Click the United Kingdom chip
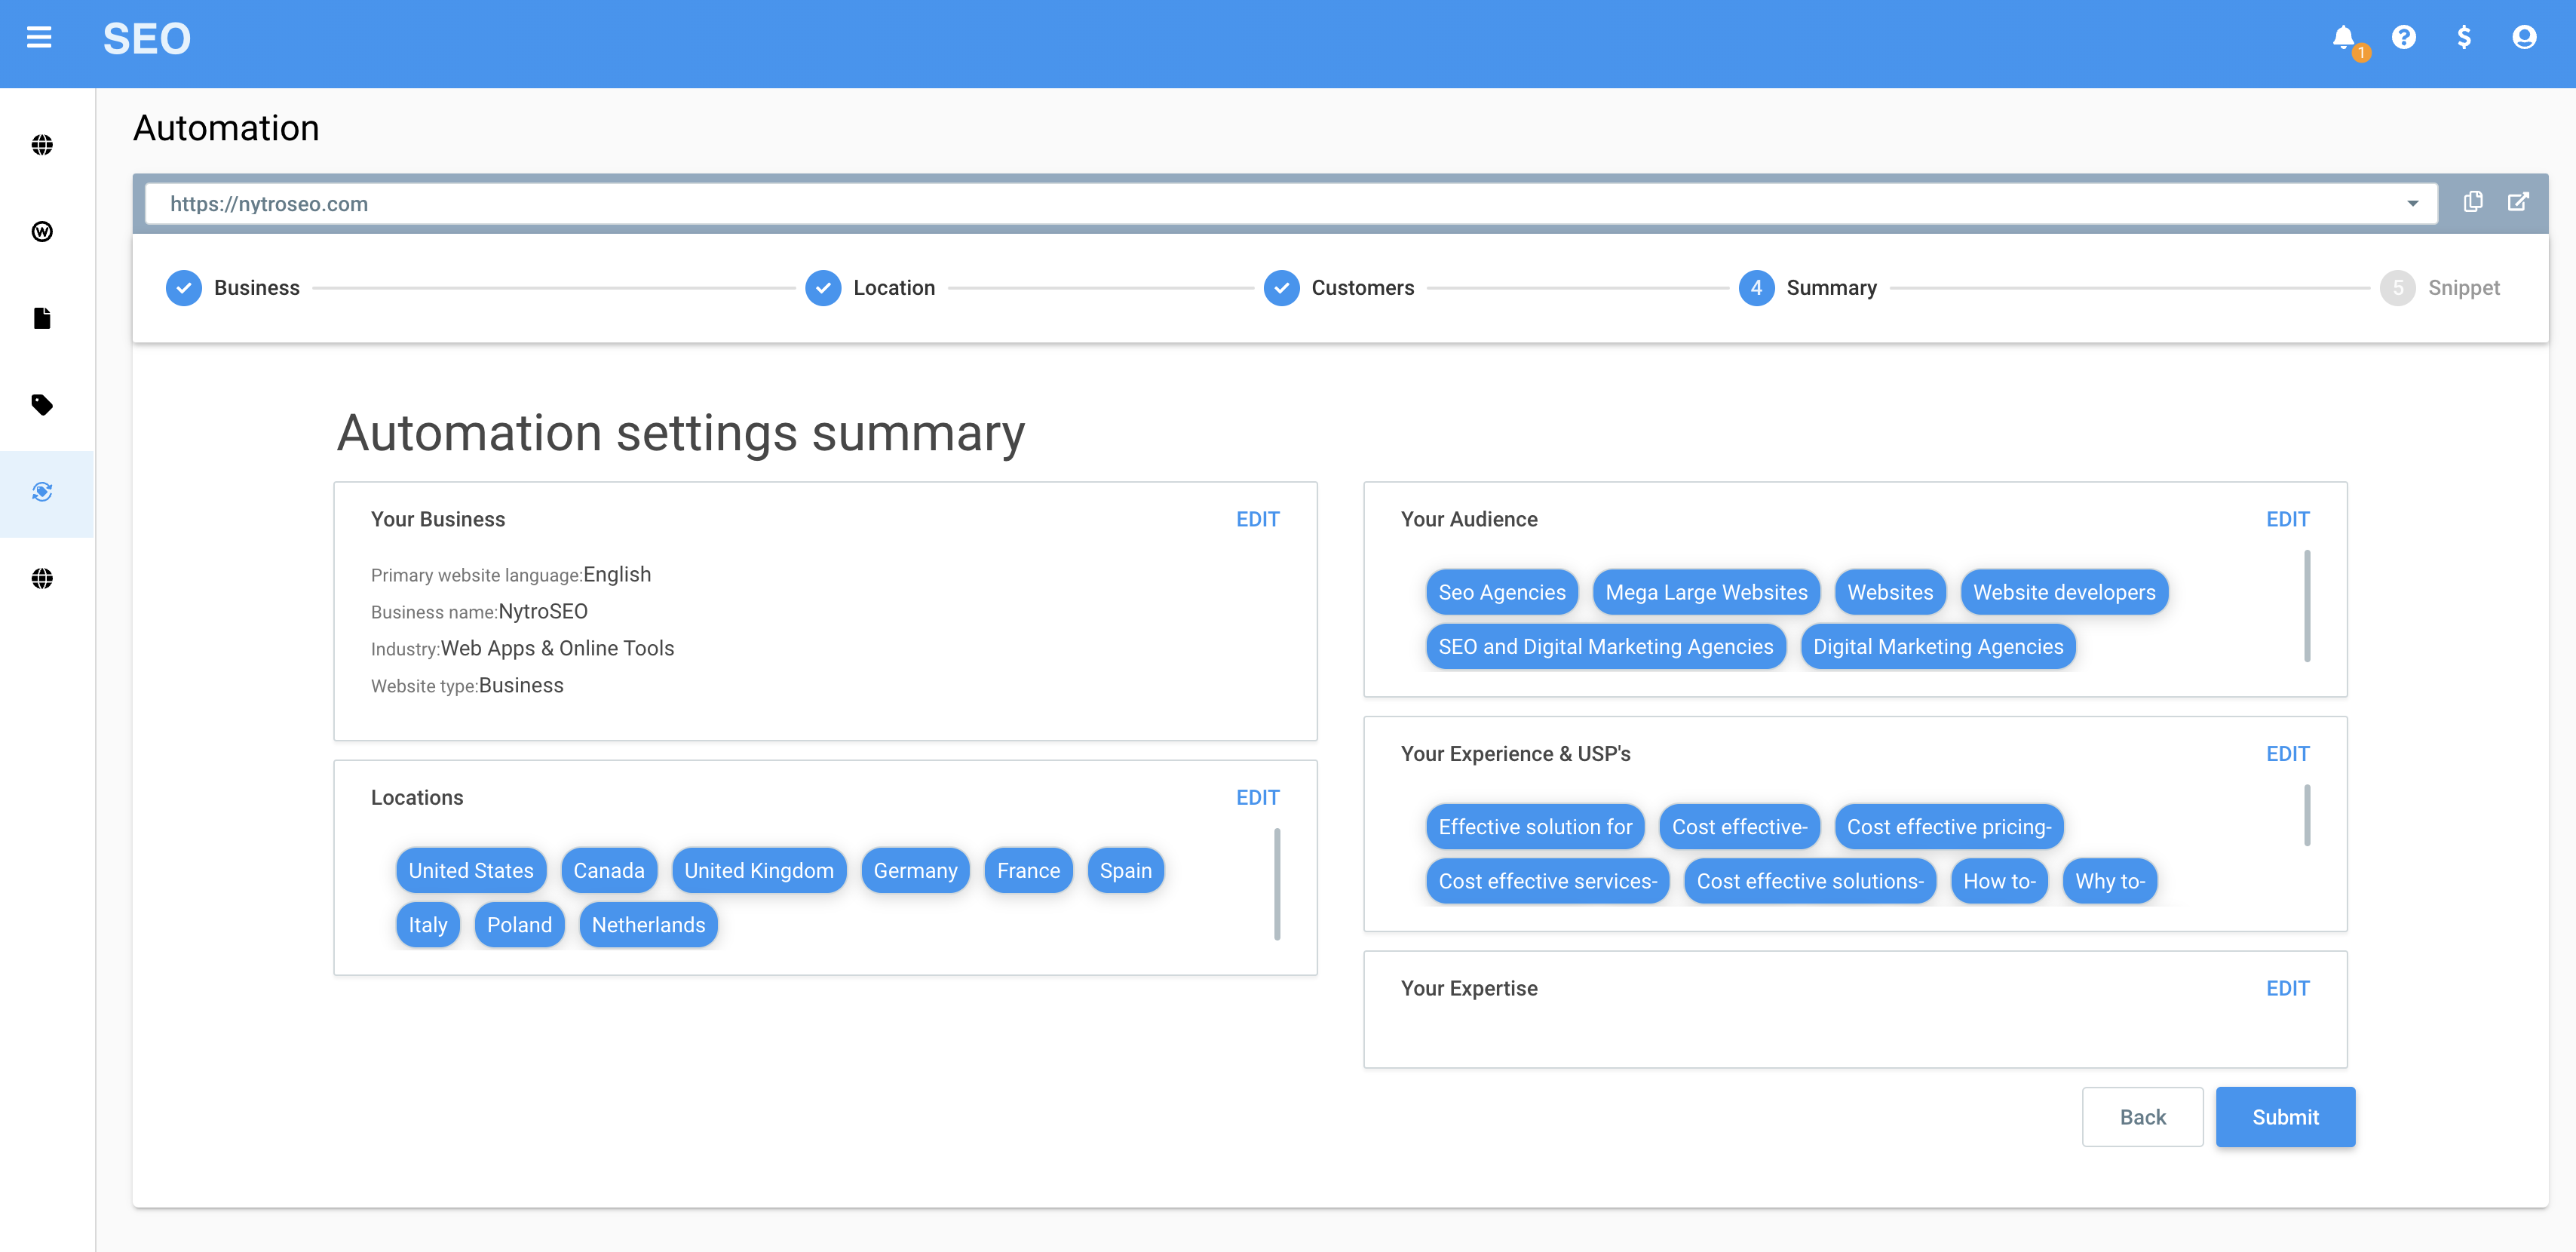 click(759, 871)
